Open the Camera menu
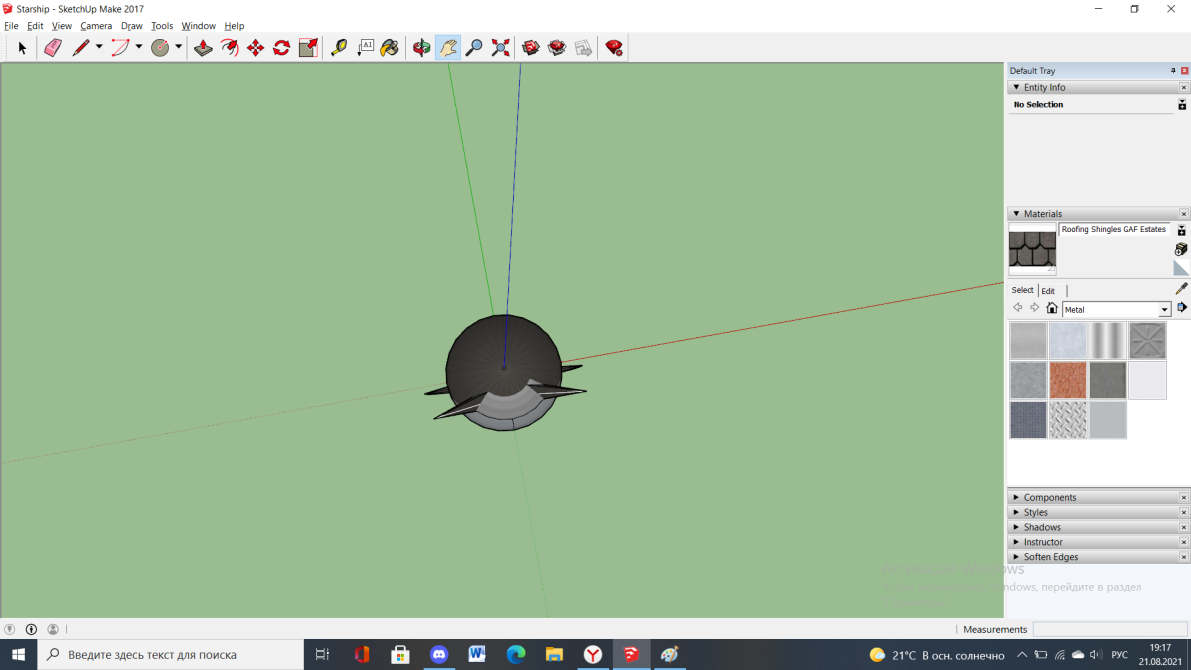The image size is (1191, 670). [96, 26]
